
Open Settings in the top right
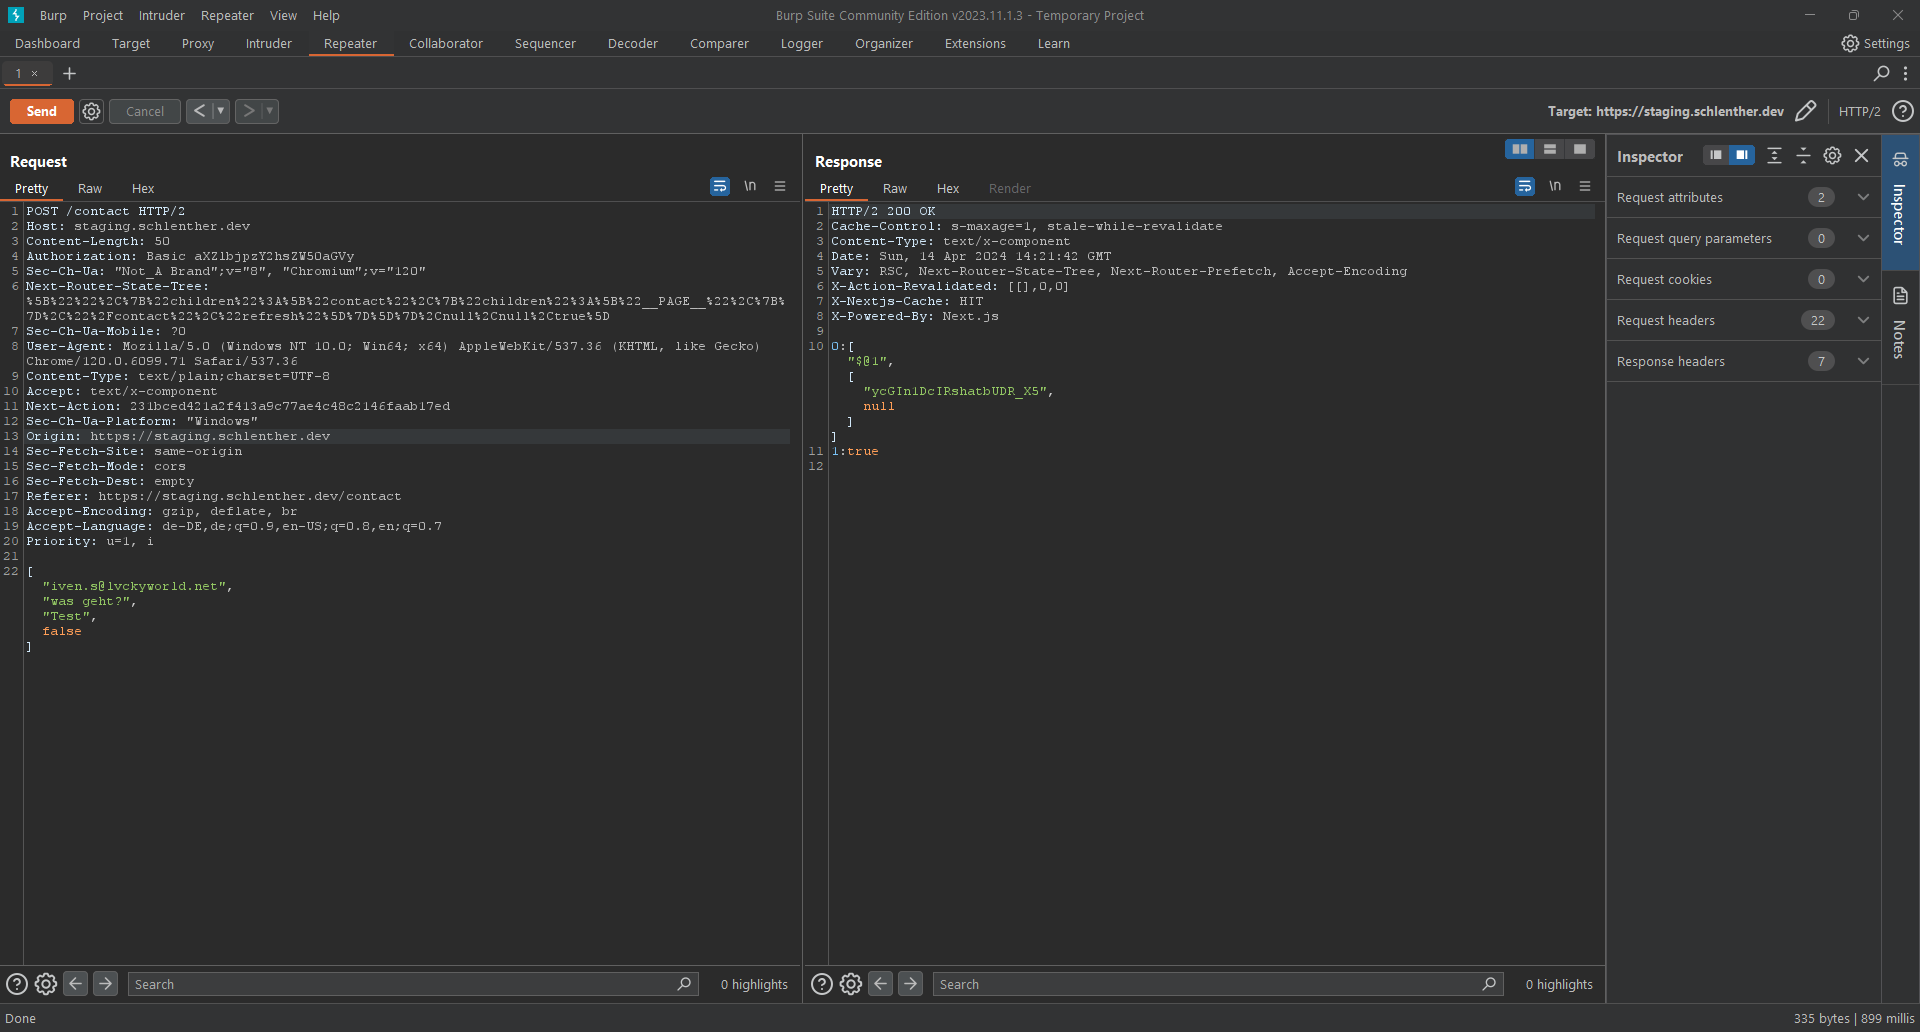point(1875,43)
